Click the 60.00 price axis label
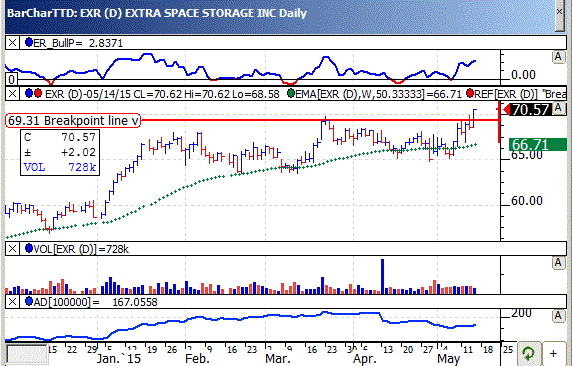Viewport: 572px width, 366px height. (527, 201)
